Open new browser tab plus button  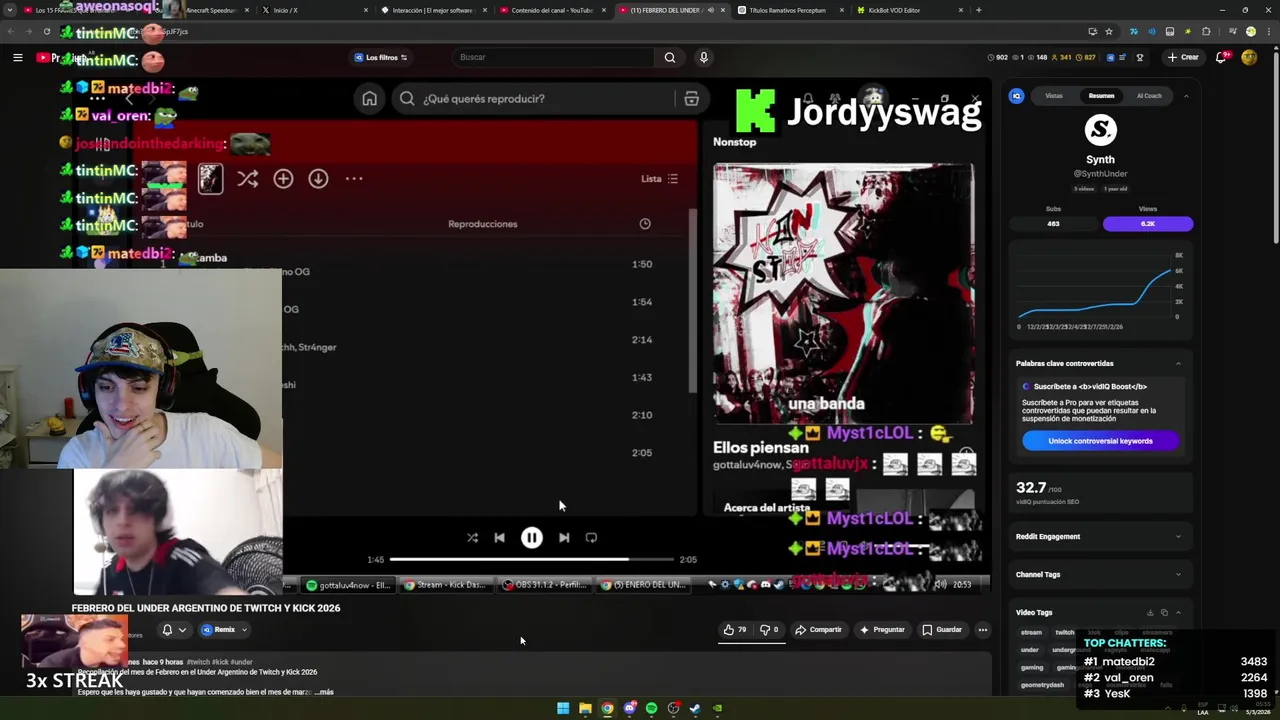(978, 10)
